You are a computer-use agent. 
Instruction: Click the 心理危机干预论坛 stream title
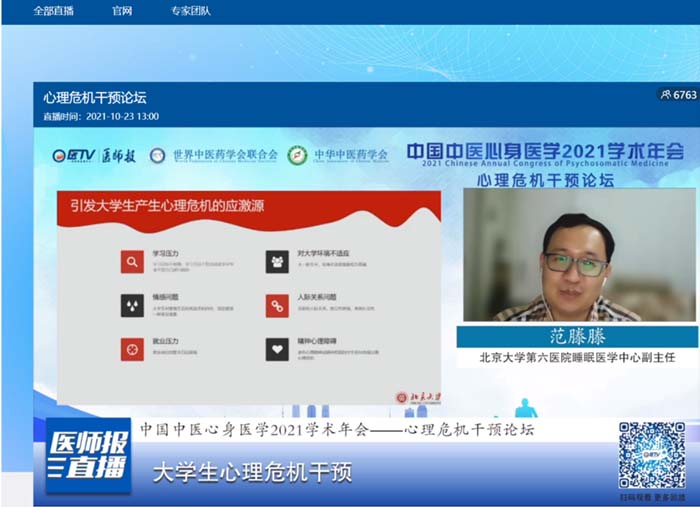click(95, 98)
